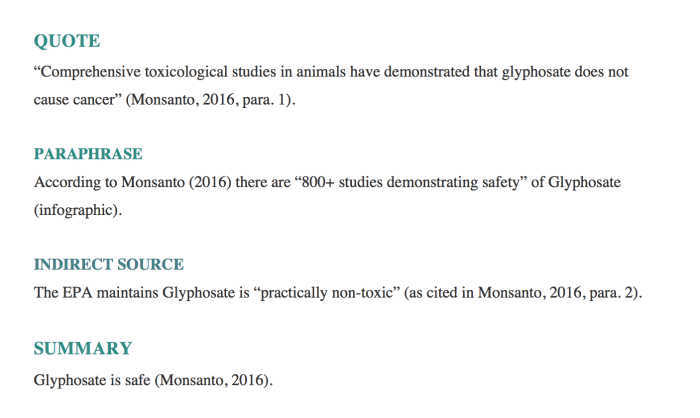Click the PARAPHRASE heading

click(88, 154)
